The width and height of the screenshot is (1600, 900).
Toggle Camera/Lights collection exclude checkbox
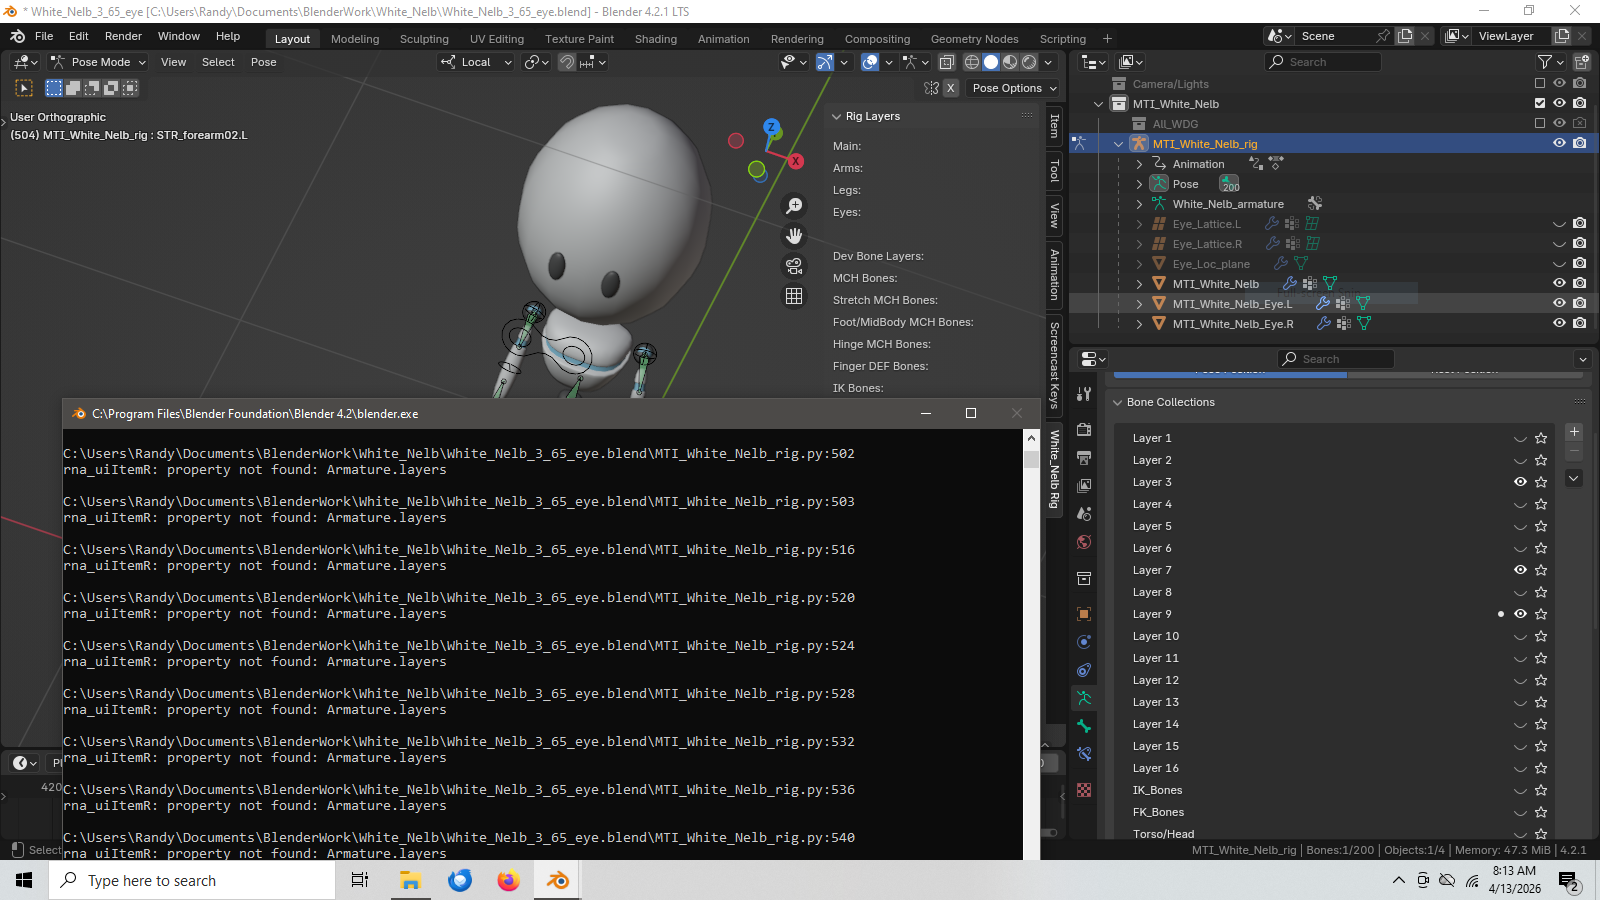coord(1540,83)
